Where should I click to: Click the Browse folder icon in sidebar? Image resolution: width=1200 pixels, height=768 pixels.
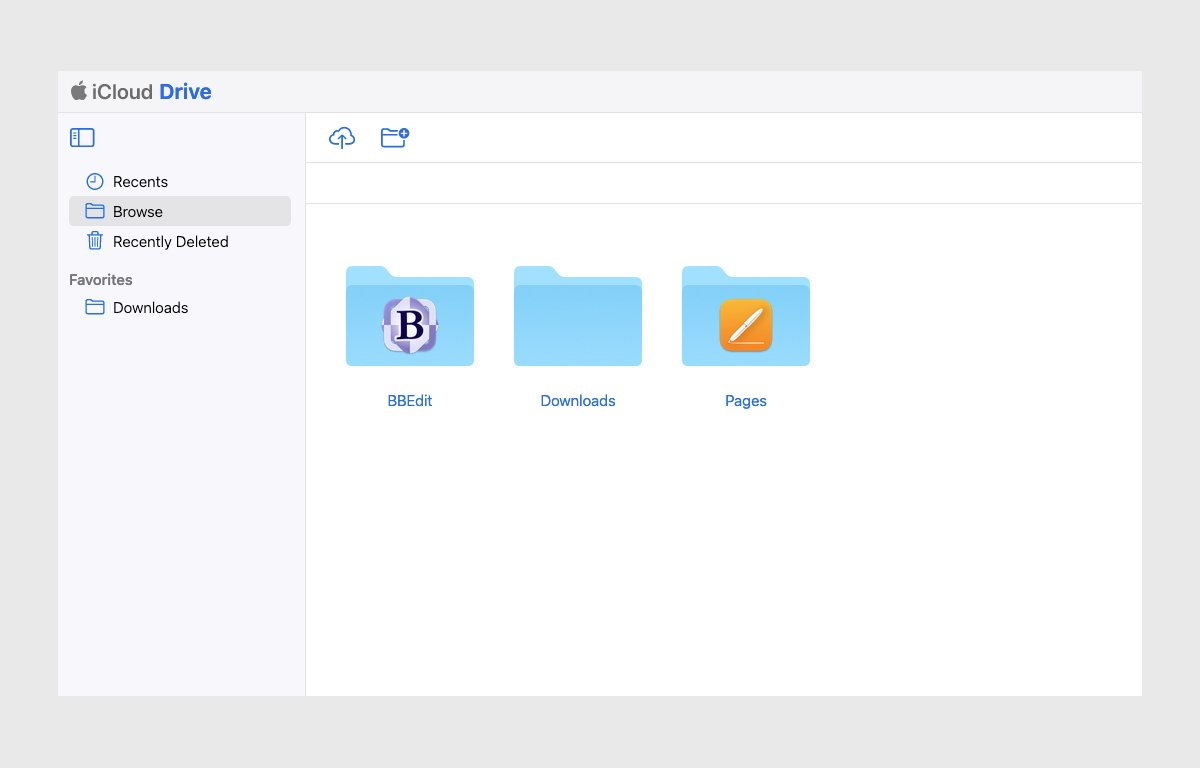click(x=95, y=211)
